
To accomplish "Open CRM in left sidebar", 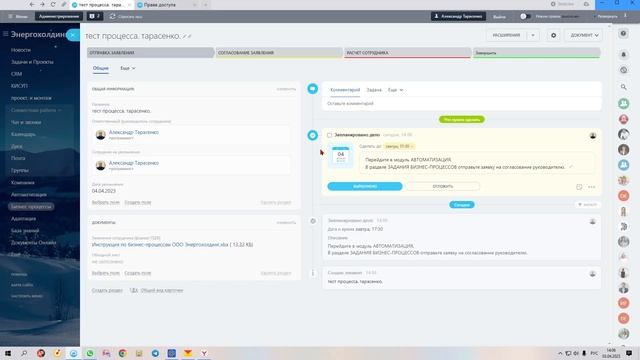I will pos(16,74).
